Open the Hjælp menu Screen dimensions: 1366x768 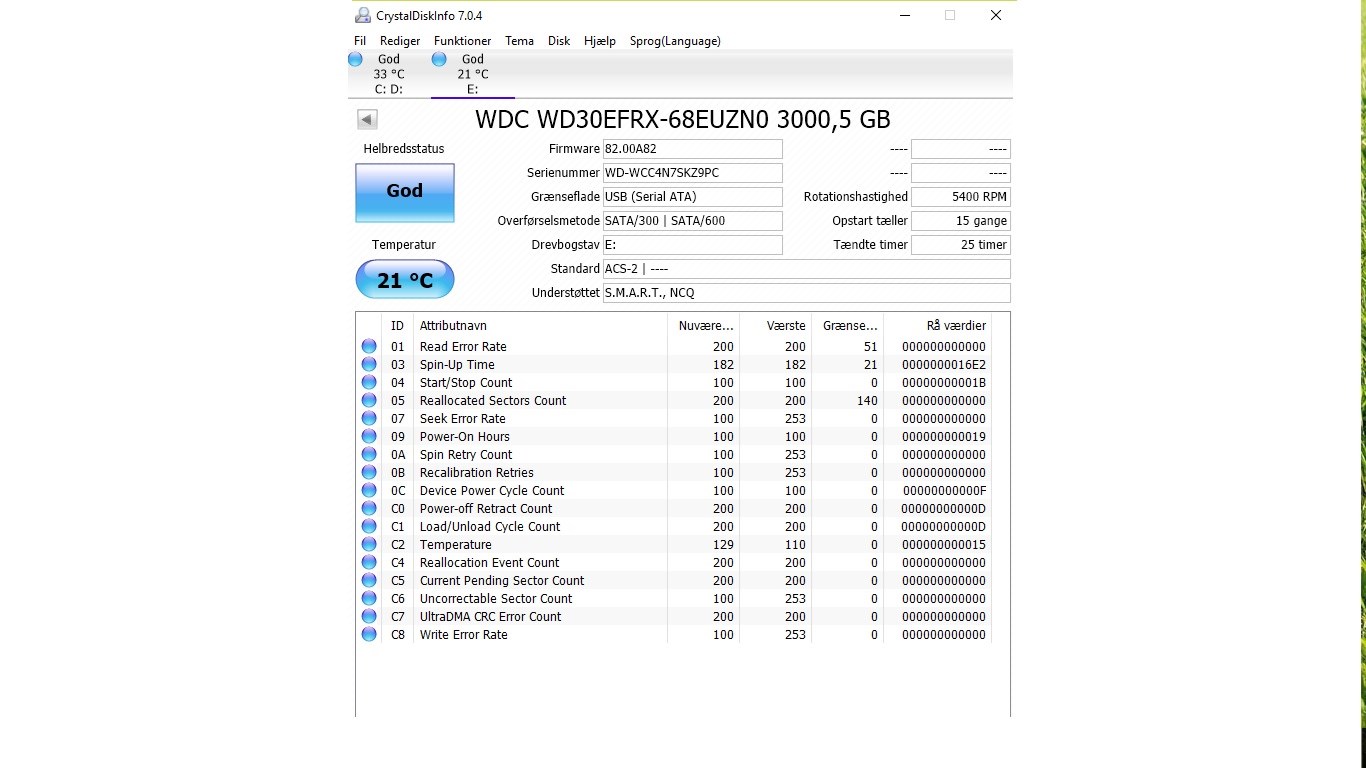tap(600, 41)
